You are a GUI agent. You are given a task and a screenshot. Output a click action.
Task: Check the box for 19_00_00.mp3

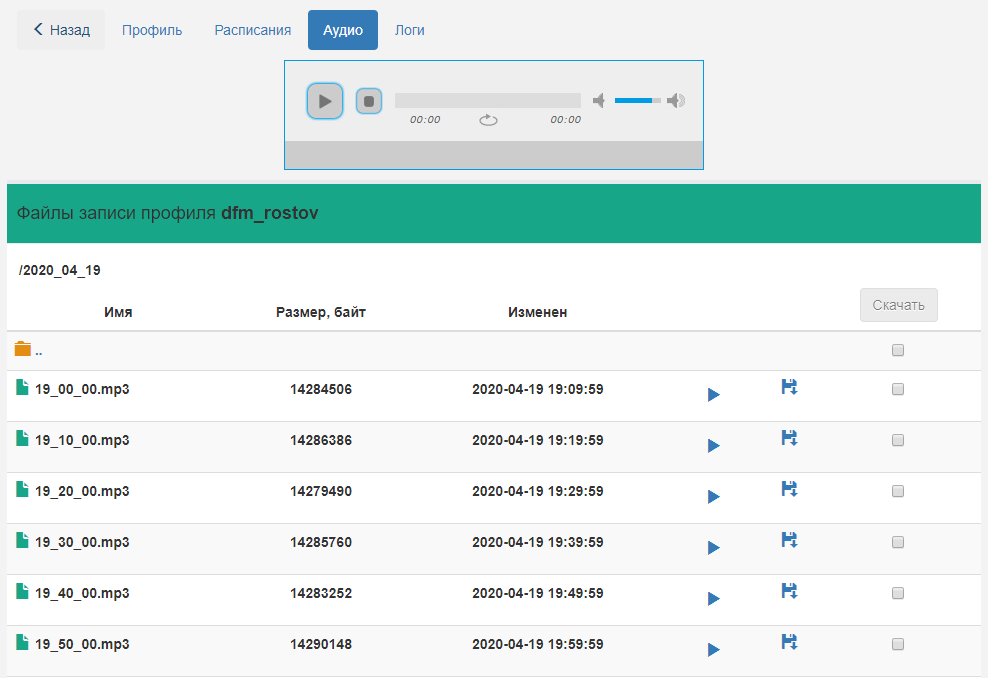[897, 389]
